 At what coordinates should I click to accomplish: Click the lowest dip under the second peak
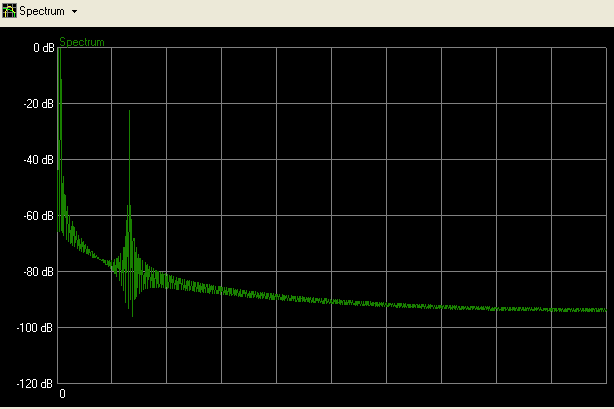coord(132,315)
